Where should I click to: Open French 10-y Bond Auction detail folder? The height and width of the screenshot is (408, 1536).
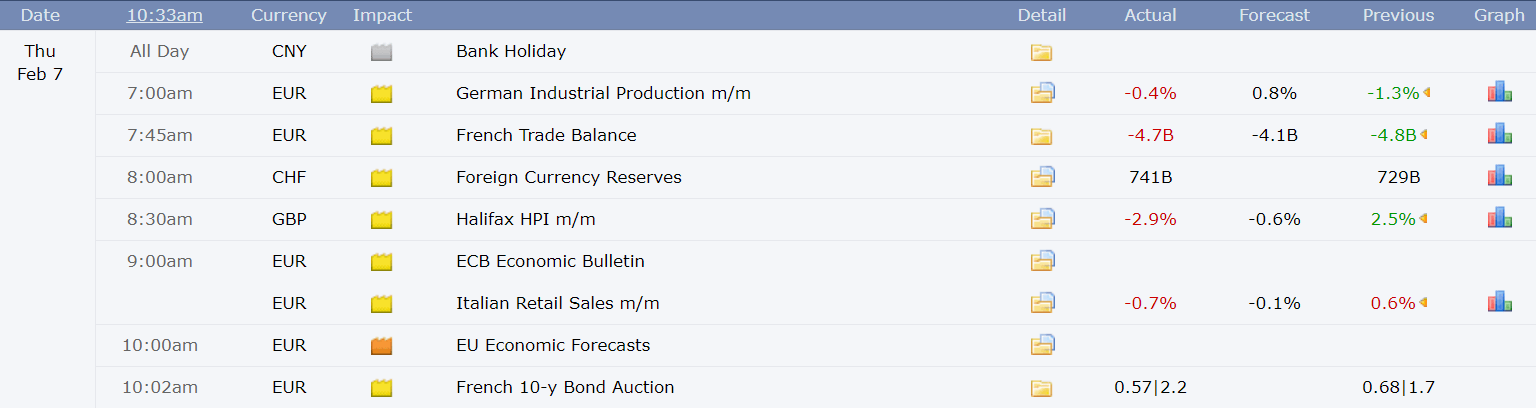[x=1042, y=388]
